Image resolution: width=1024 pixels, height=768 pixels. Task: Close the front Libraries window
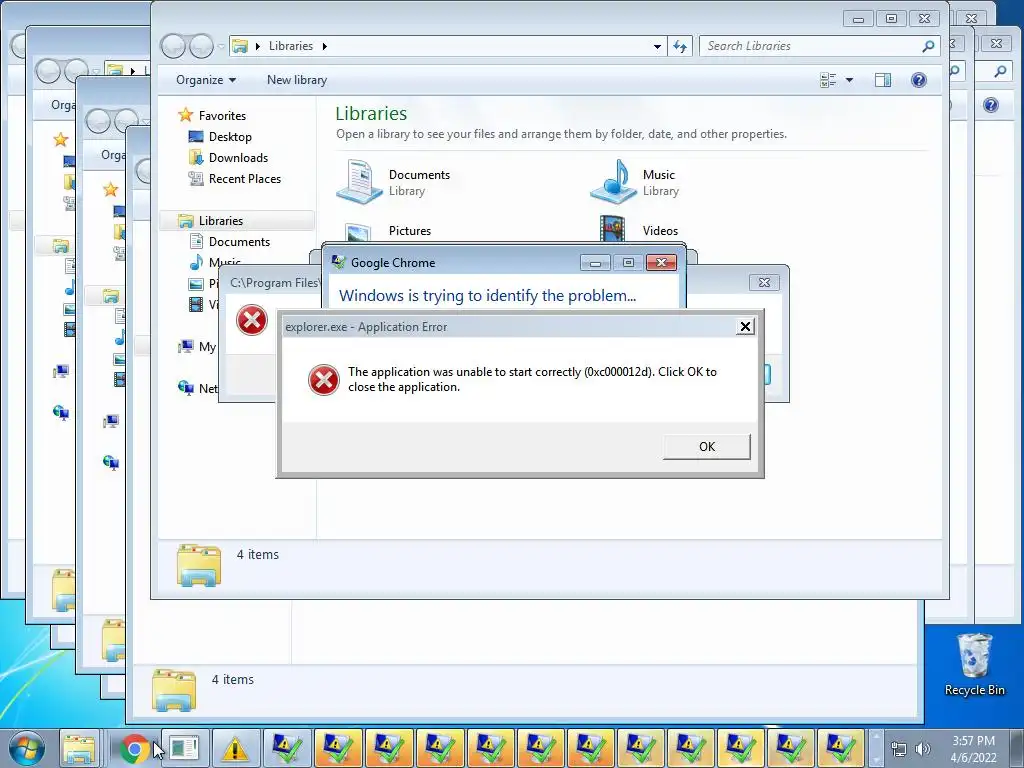coord(924,19)
